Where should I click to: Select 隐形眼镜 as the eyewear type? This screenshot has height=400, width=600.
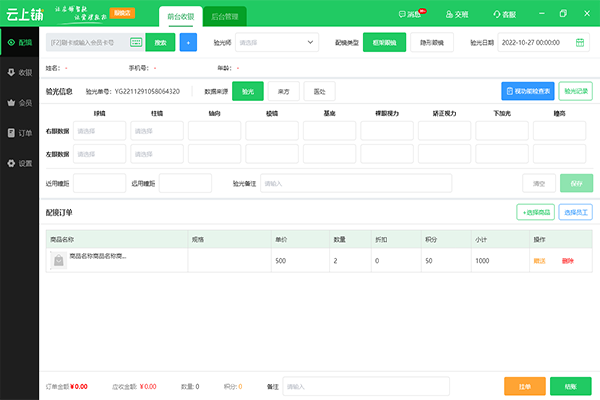pos(432,43)
